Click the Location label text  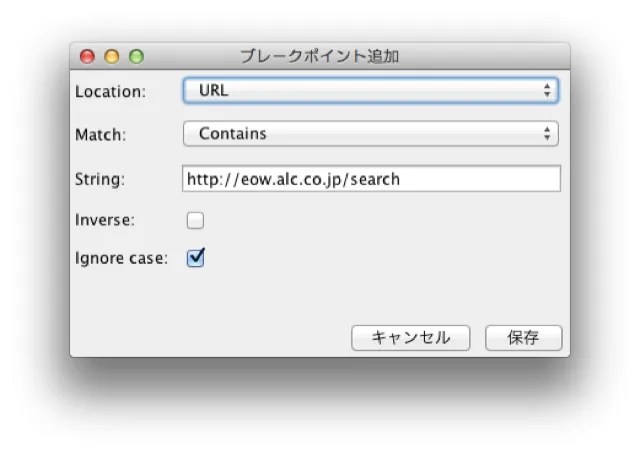coord(110,91)
